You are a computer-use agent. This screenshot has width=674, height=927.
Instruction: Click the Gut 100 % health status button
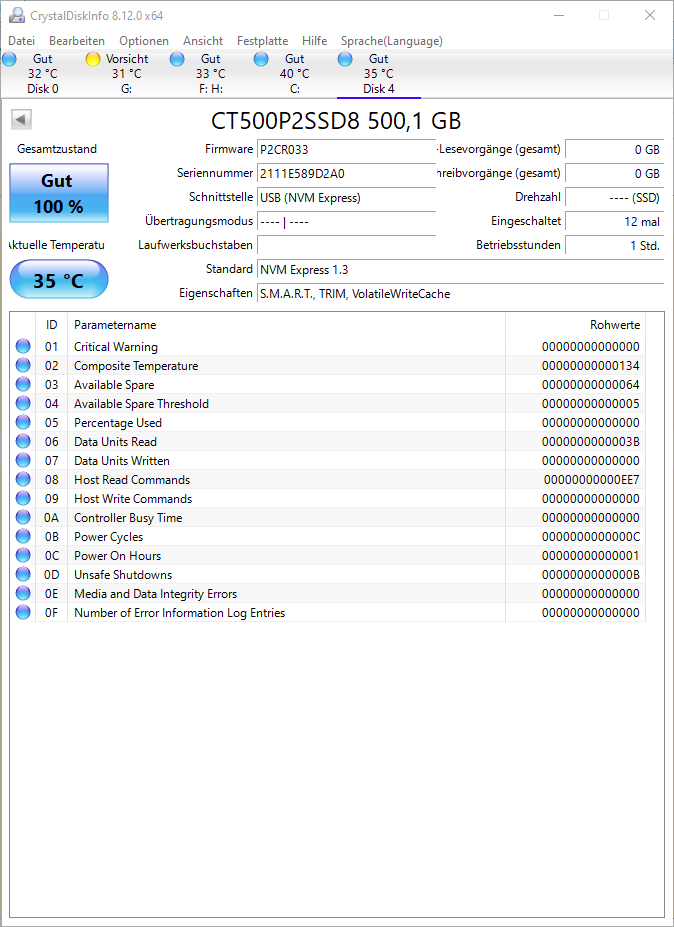59,193
